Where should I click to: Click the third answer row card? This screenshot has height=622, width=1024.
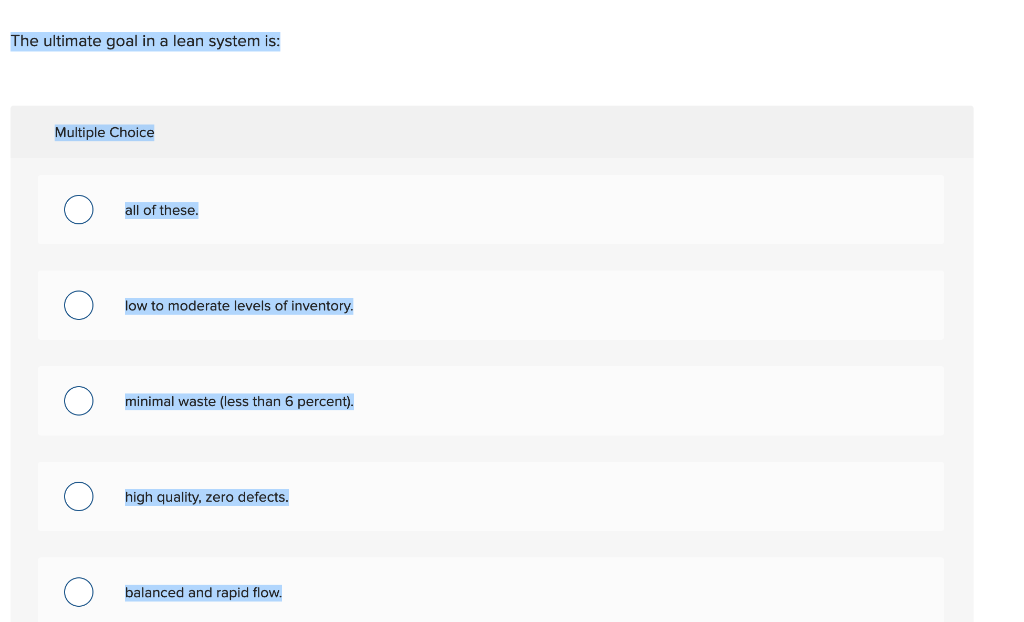tap(490, 400)
